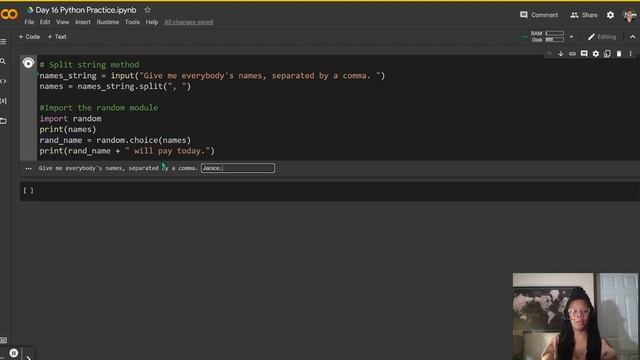
Task: Copy link to cell icon
Action: coord(572,54)
